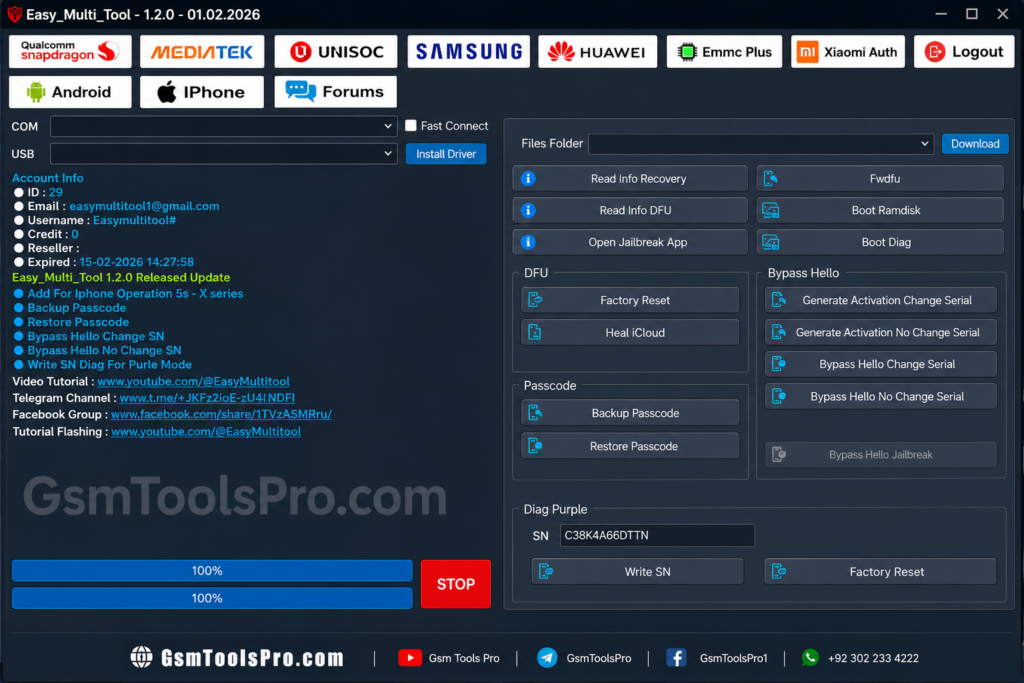
Task: Click the Logout button
Action: click(x=964, y=52)
